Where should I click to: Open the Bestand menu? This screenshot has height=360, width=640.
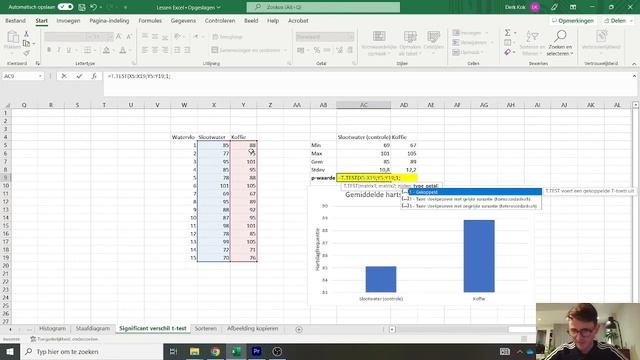click(16, 20)
